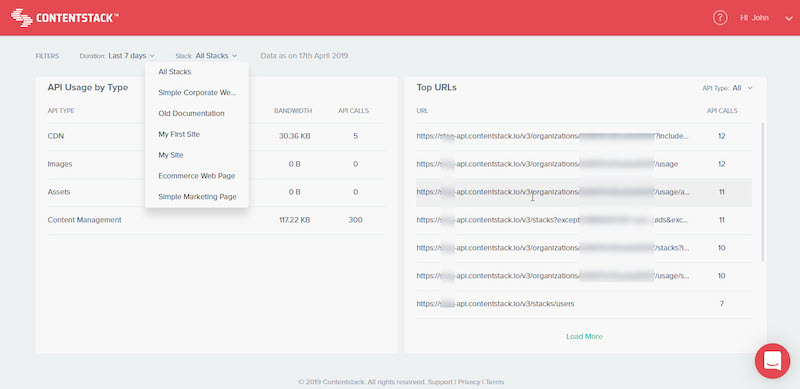Screen dimensions: 800x389
Task: Click the Contentstack logo
Action: coord(65,18)
